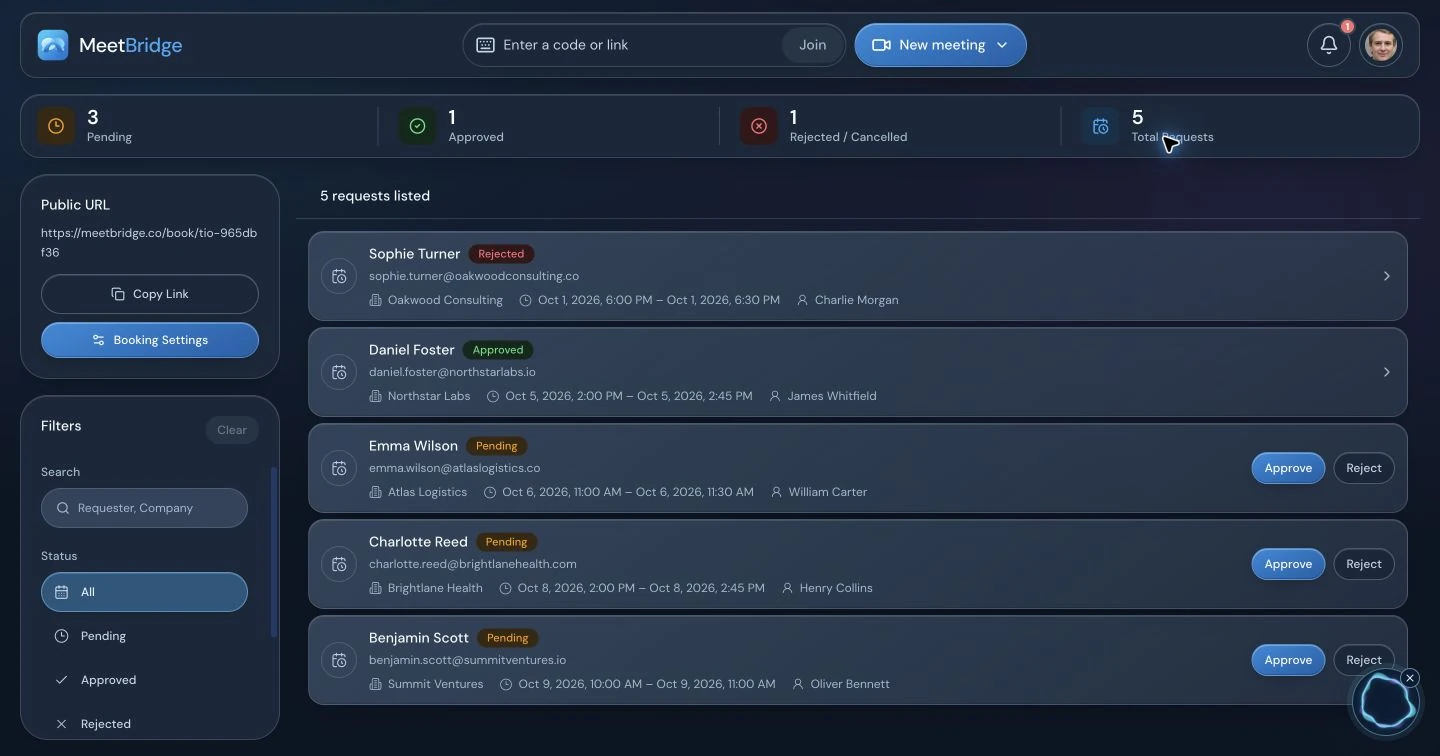Screen dimensions: 1440x756
Task: Click the Filters panel scrollbar
Action: point(274,552)
